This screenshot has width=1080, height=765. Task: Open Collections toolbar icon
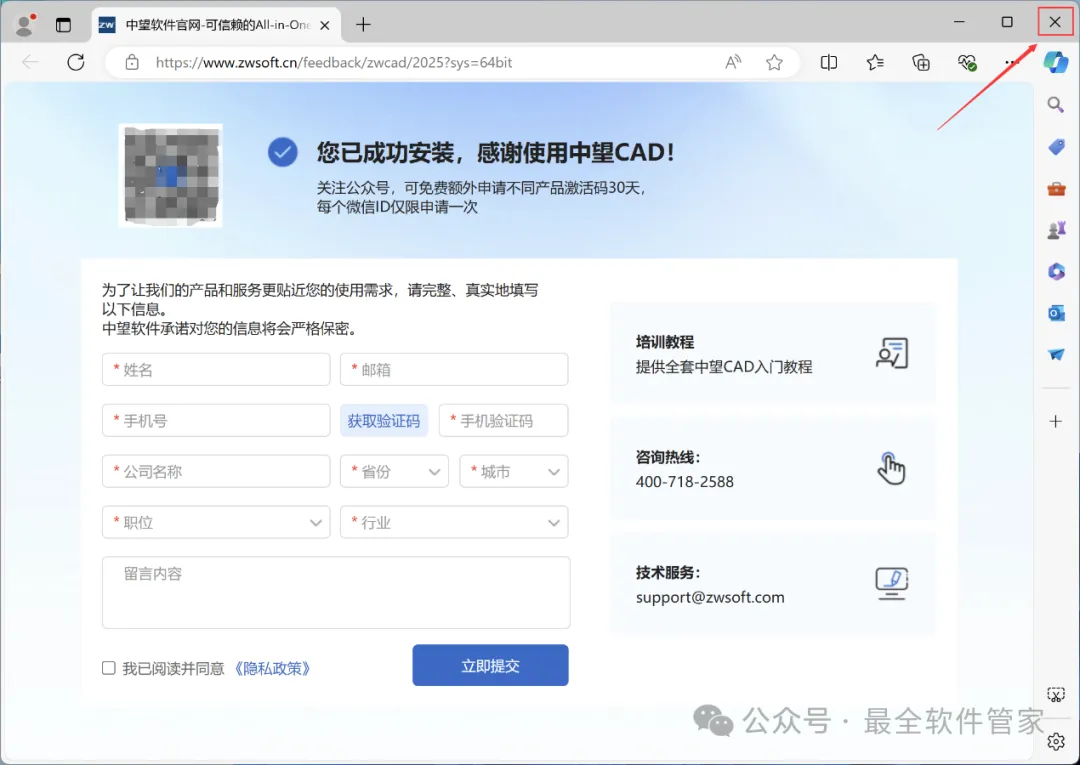coord(921,63)
